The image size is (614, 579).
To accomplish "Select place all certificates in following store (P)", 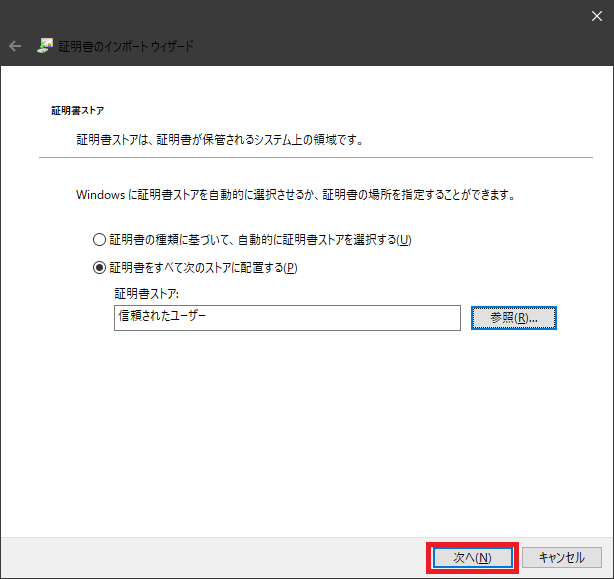I will (x=195, y=268).
